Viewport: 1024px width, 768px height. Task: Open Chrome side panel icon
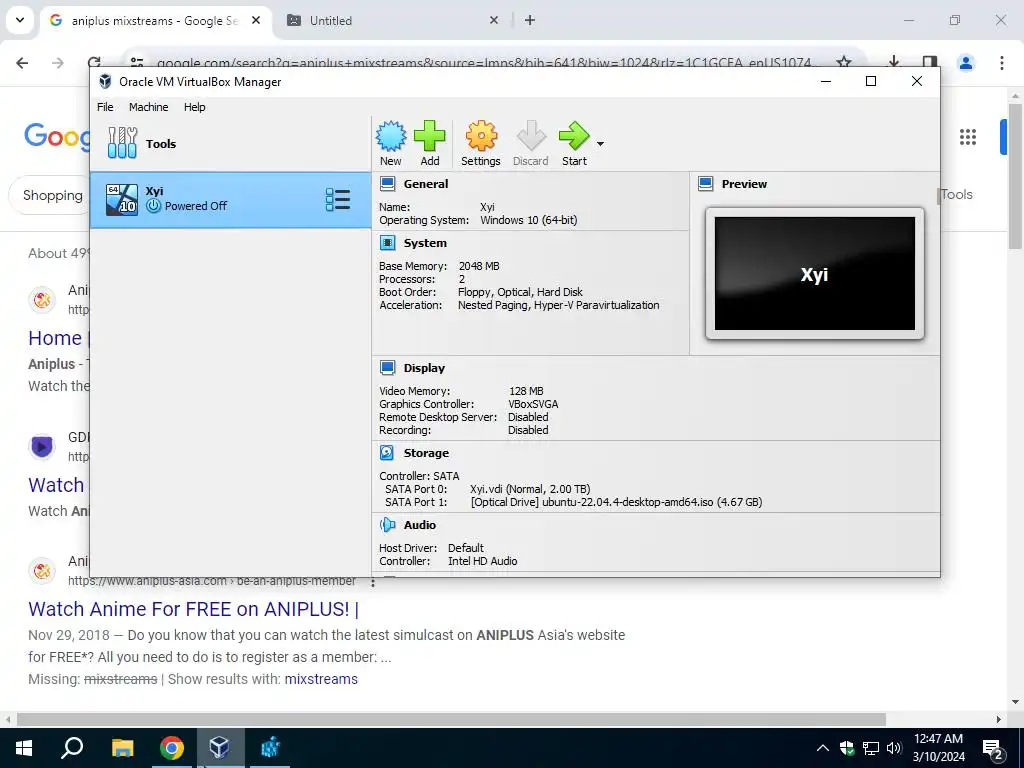929,62
